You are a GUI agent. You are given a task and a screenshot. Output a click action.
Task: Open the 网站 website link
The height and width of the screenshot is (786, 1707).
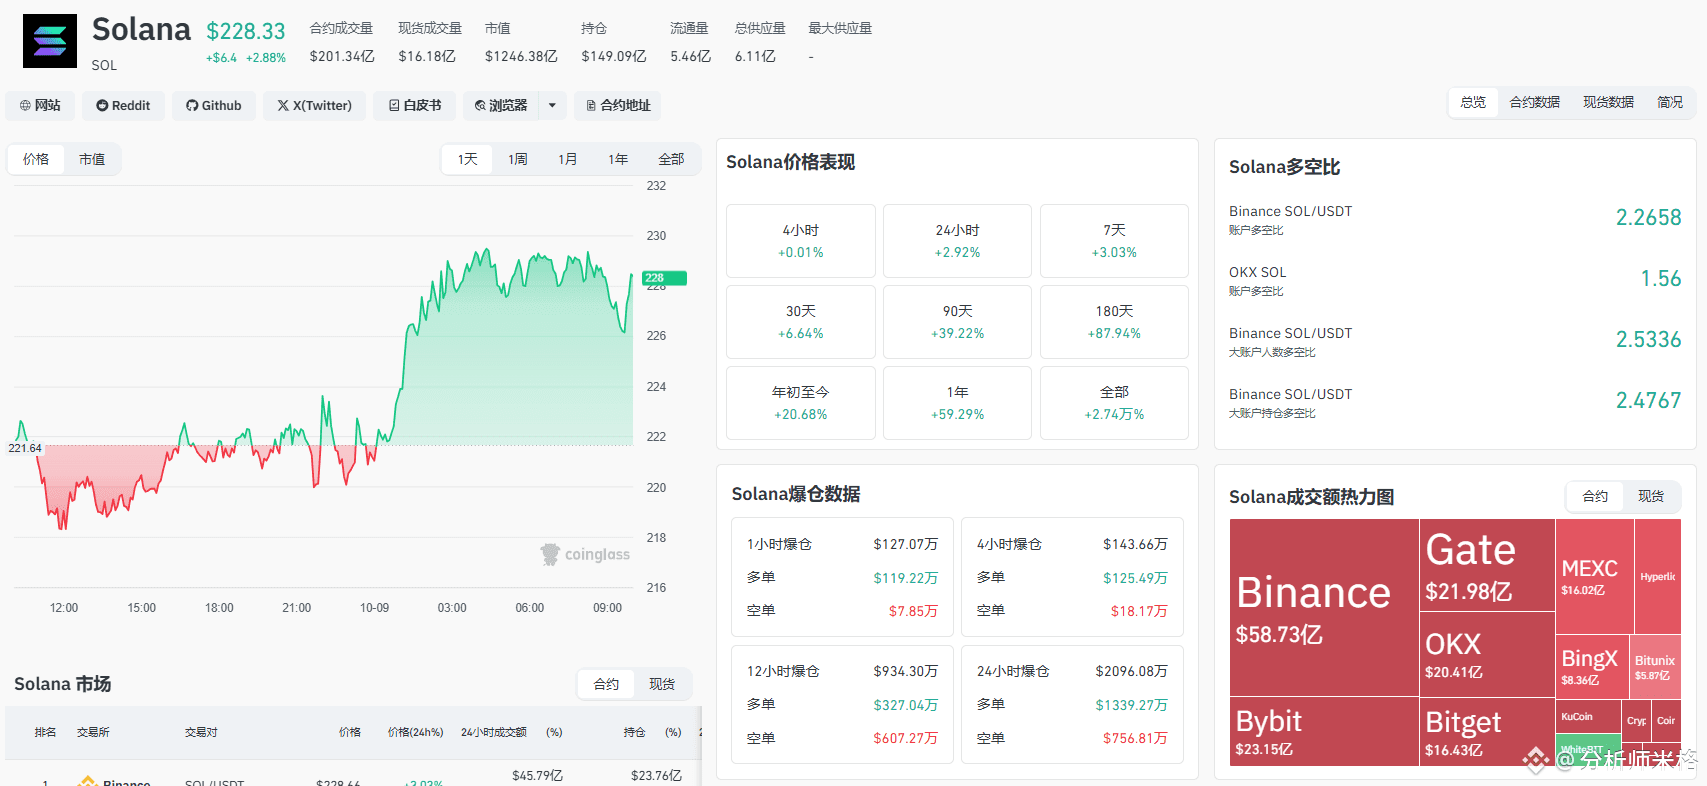click(40, 105)
